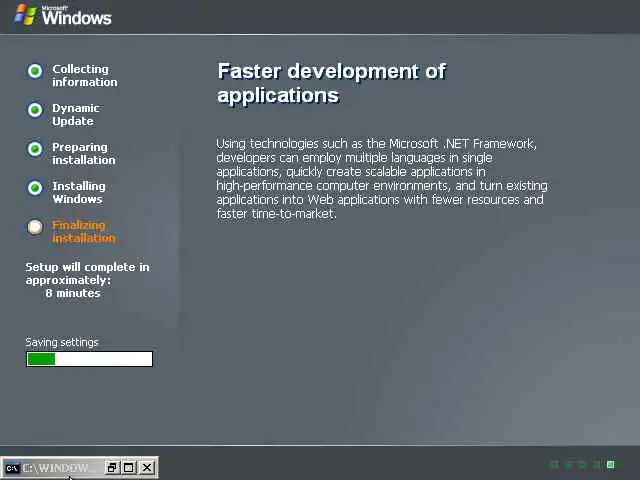The height and width of the screenshot is (480, 640).
Task: Click the 'Dynamic Update' step label
Action: (76, 115)
